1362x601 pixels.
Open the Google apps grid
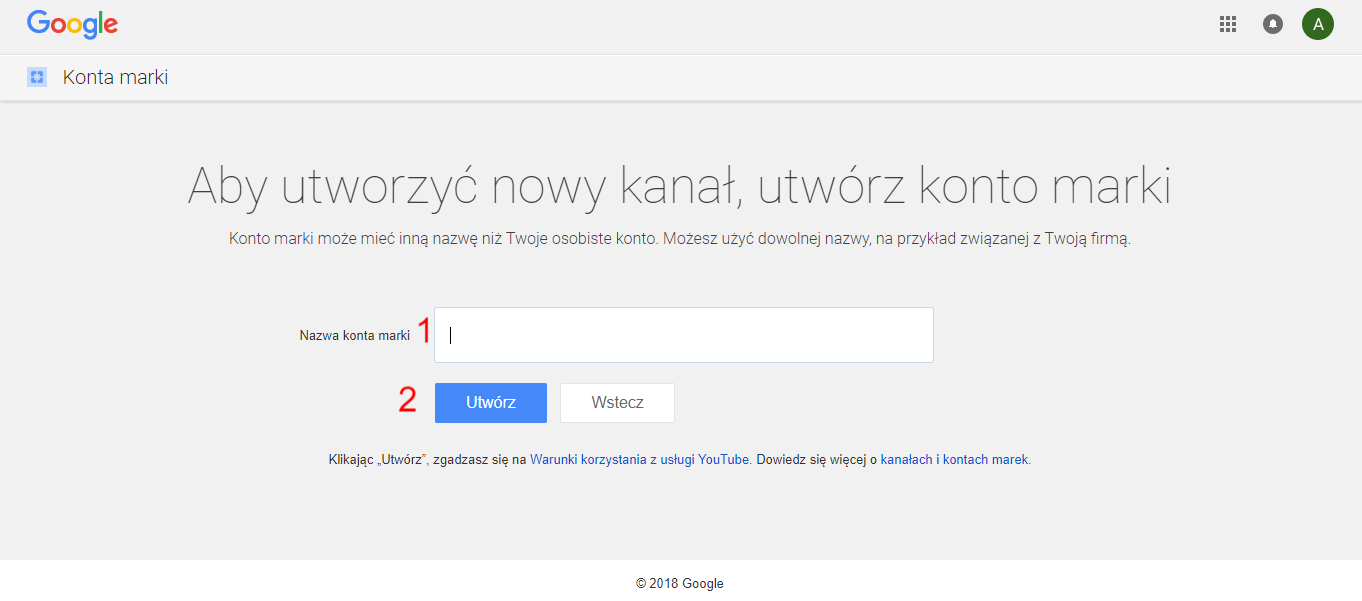[x=1228, y=24]
